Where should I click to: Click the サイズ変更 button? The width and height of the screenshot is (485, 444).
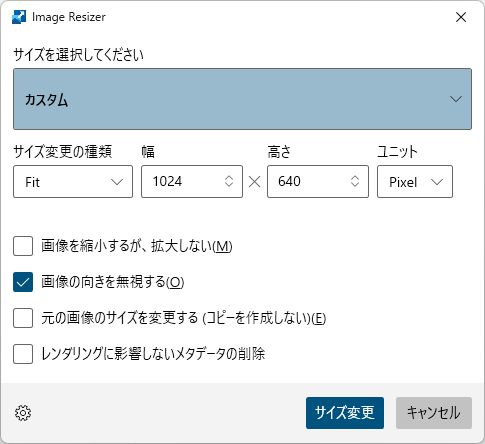tap(345, 413)
